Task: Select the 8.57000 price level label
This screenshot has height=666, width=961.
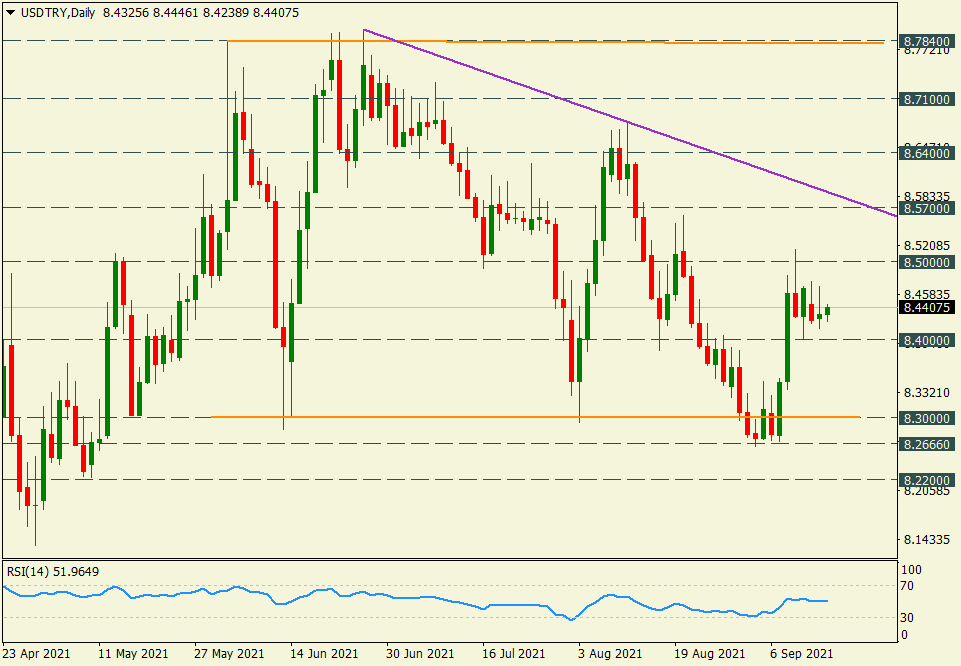Action: click(927, 208)
